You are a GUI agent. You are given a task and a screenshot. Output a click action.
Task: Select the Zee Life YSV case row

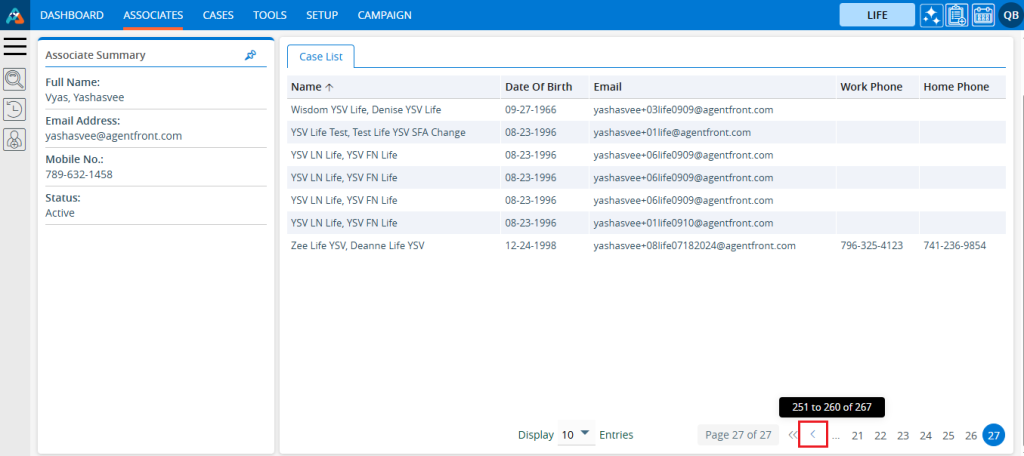(x=357, y=245)
